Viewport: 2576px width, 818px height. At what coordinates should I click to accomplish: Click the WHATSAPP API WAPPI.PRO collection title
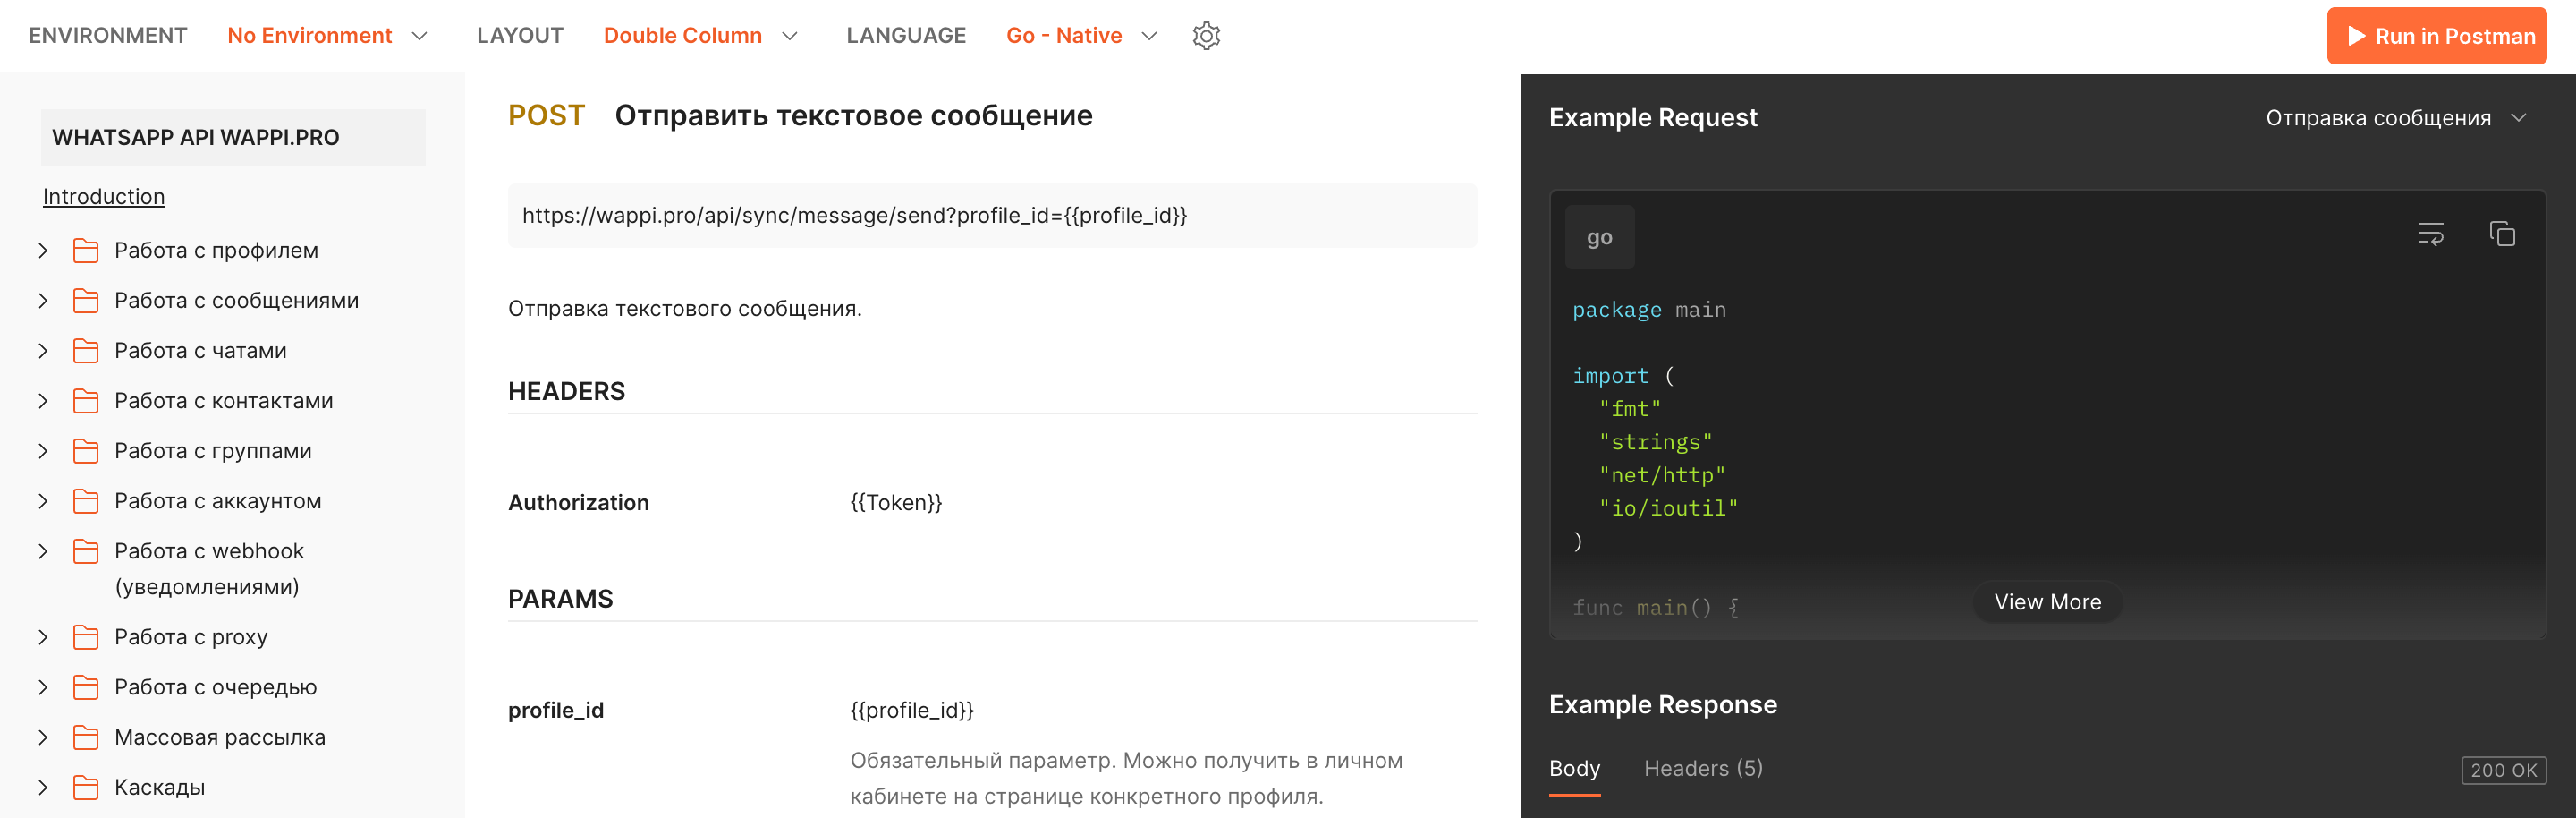pos(233,137)
